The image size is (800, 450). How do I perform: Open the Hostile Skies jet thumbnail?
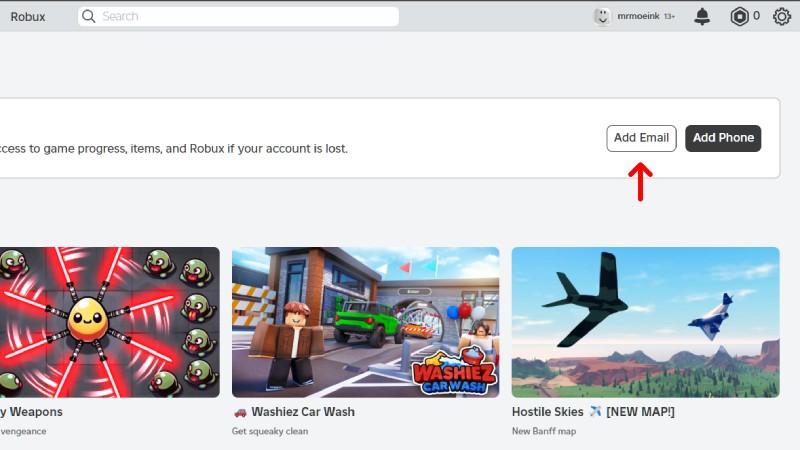645,322
